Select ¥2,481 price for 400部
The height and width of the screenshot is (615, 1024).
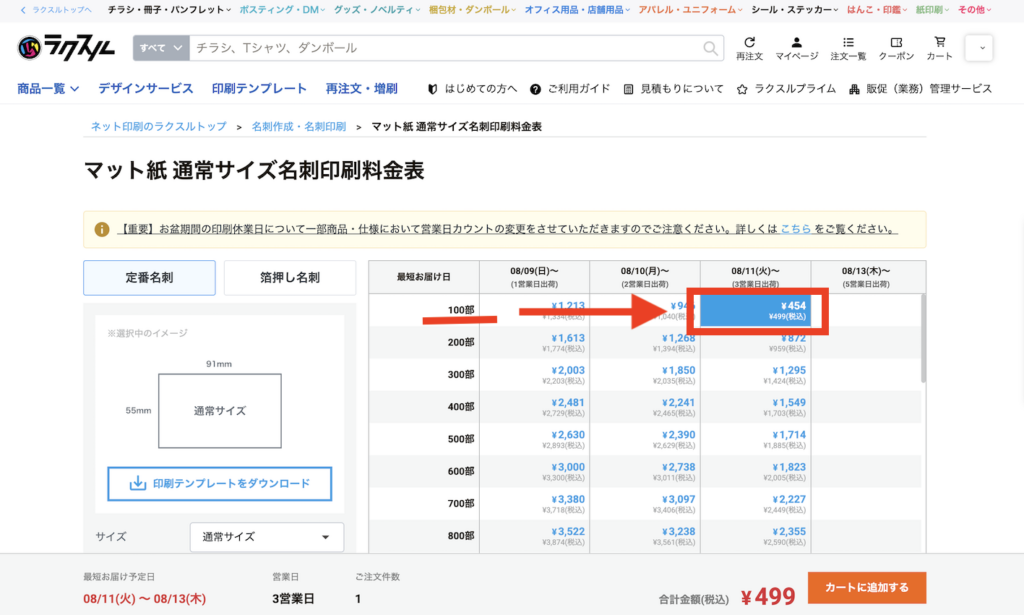coord(534,407)
